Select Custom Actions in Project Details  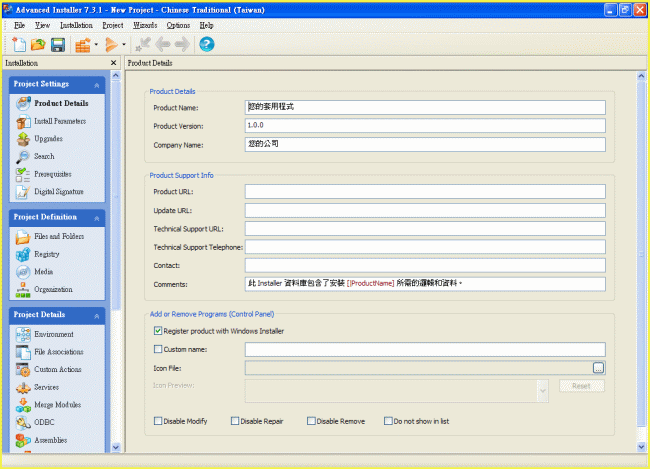click(57, 370)
